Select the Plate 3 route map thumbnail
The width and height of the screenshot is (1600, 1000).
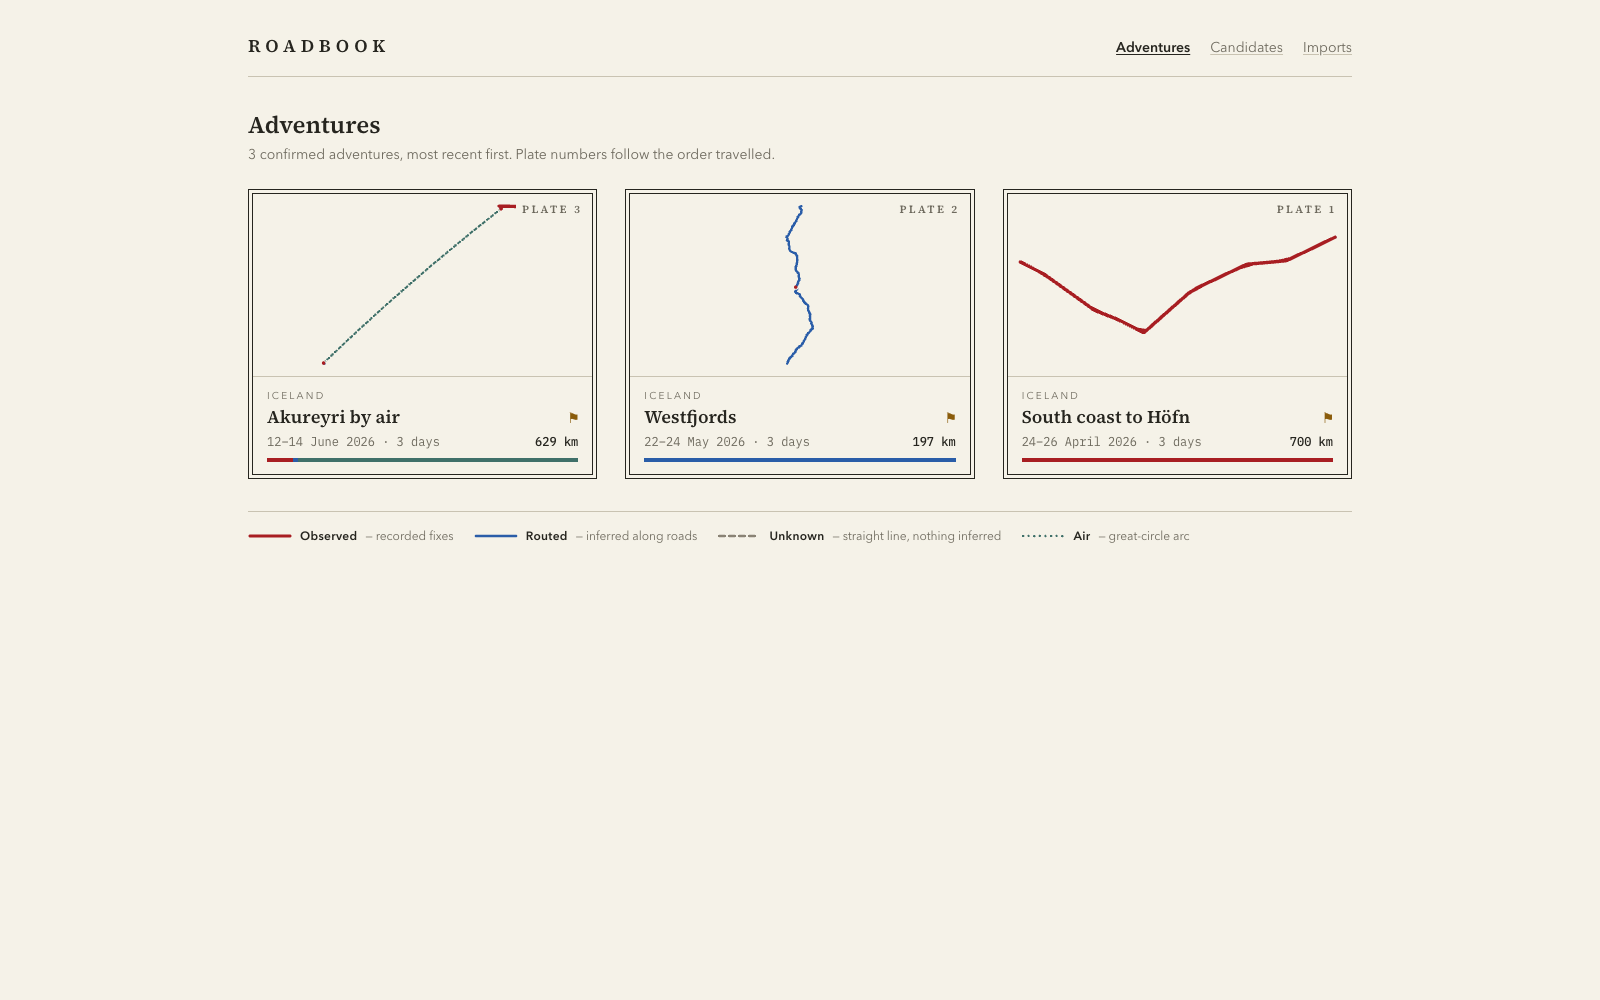(422, 285)
